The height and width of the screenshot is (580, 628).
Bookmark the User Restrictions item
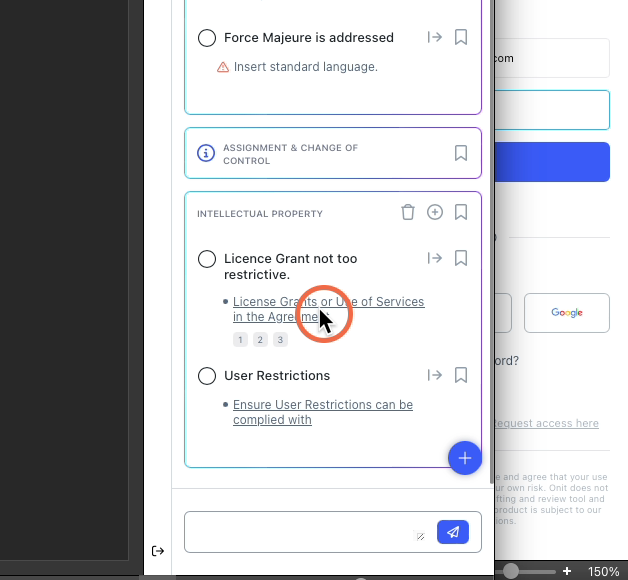click(461, 375)
